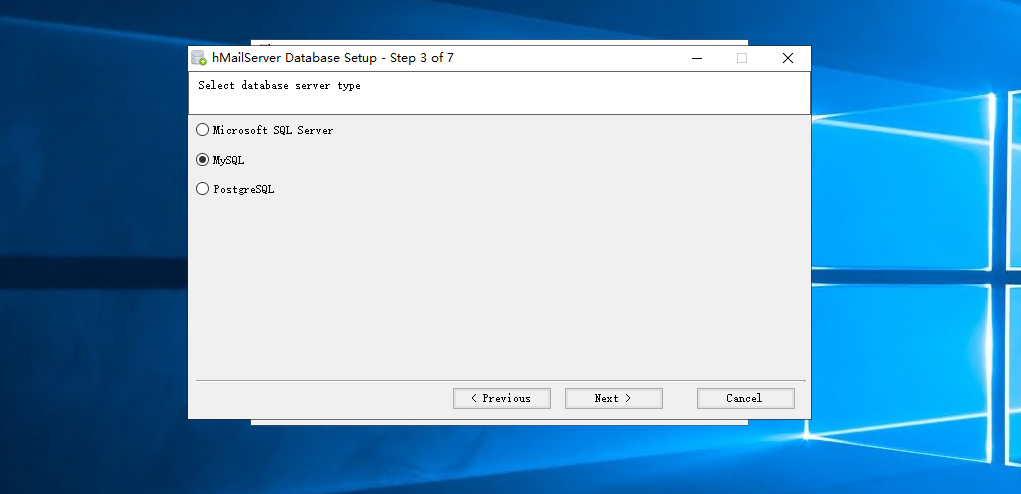Click the "Microsoft SQL Server" label text
The width and height of the screenshot is (1021, 494).
(x=272, y=130)
